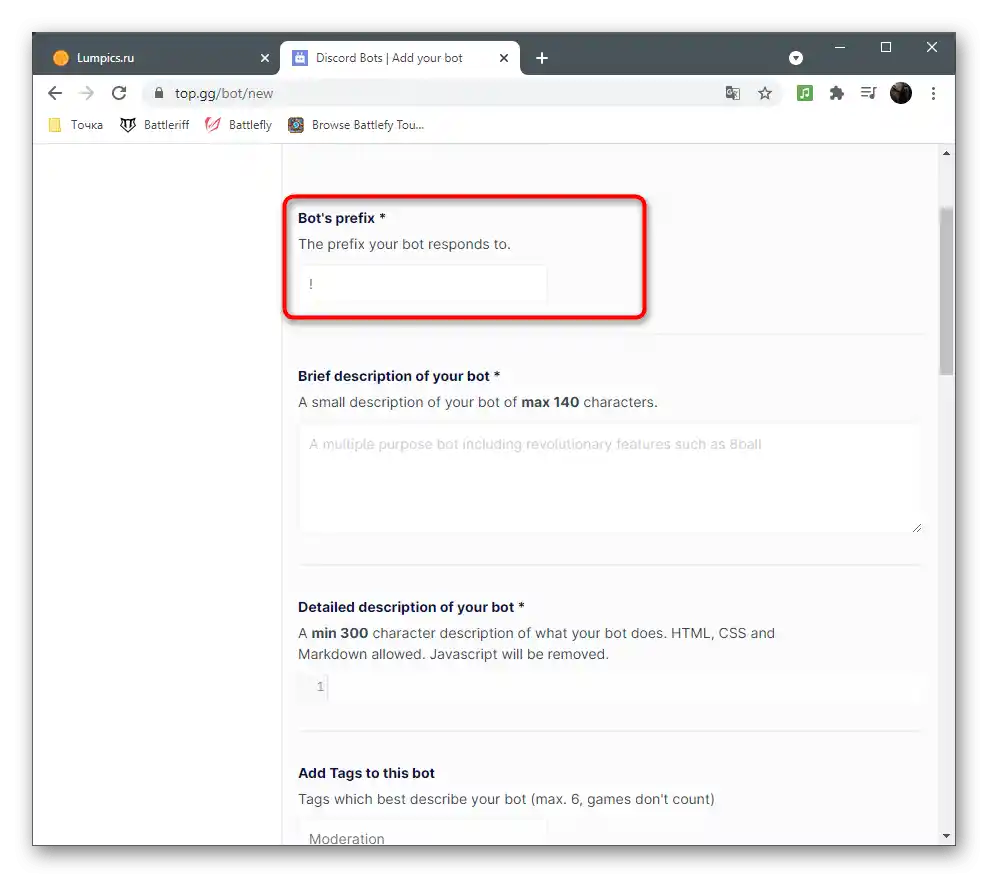Close the Lumpics.ru tab

265,58
